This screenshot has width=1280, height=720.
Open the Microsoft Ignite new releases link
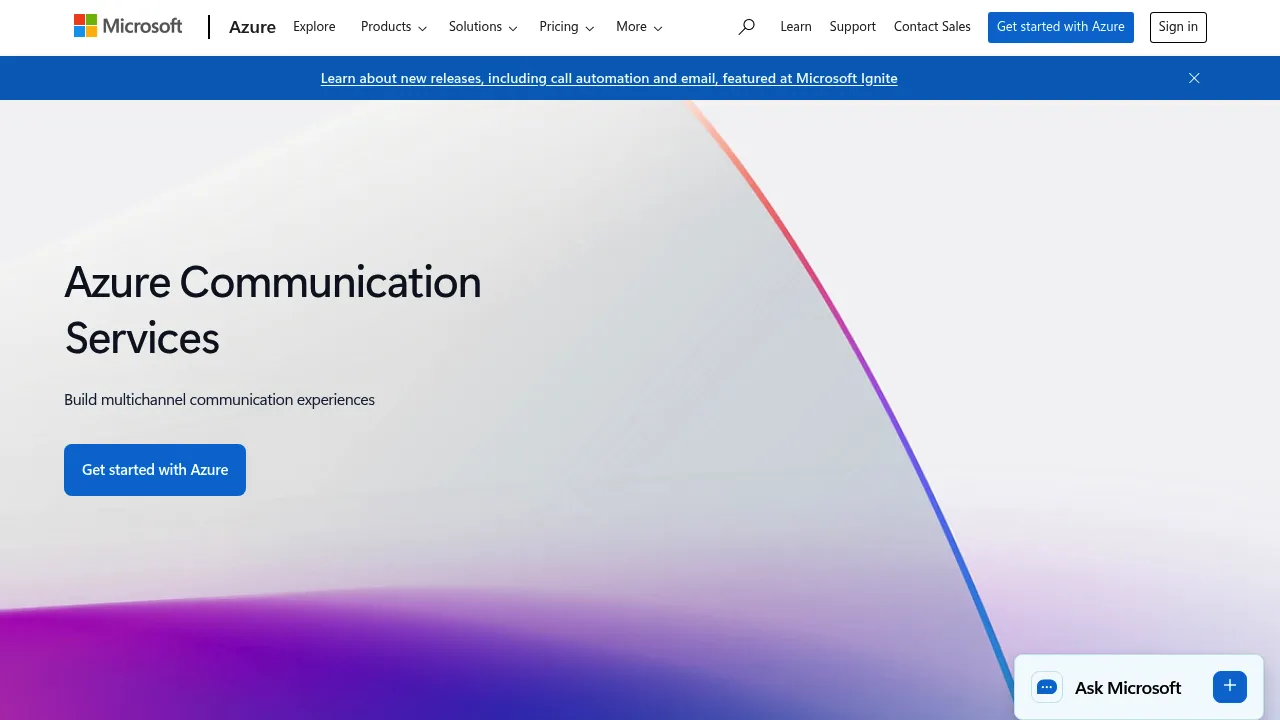[609, 78]
